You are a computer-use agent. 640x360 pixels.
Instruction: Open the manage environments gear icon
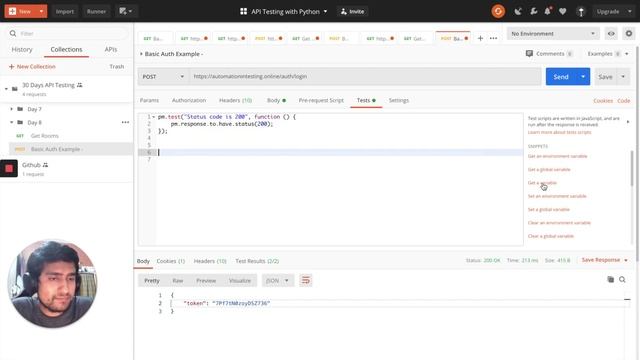tap(629, 33)
